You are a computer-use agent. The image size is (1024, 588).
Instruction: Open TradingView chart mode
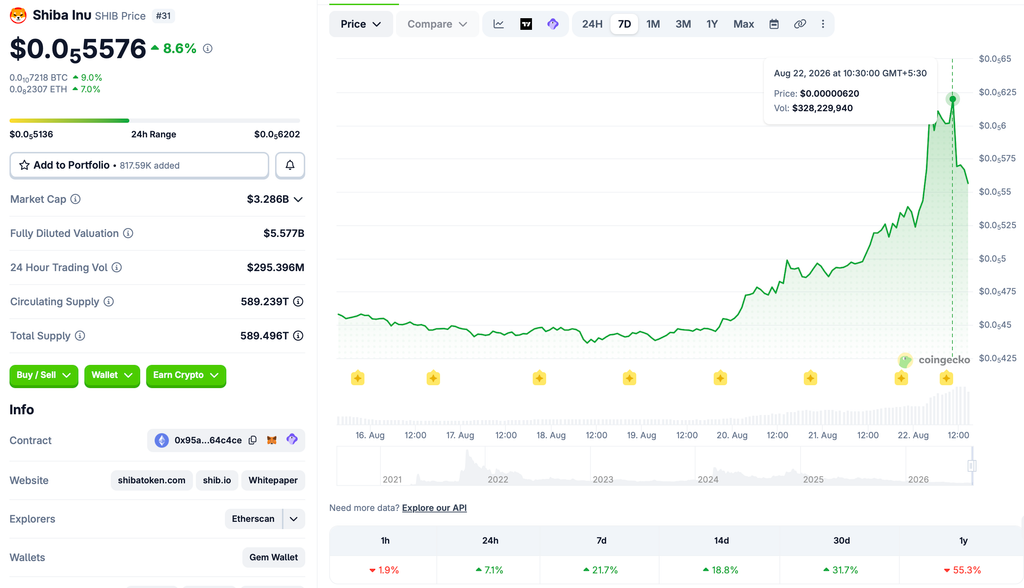click(x=526, y=24)
